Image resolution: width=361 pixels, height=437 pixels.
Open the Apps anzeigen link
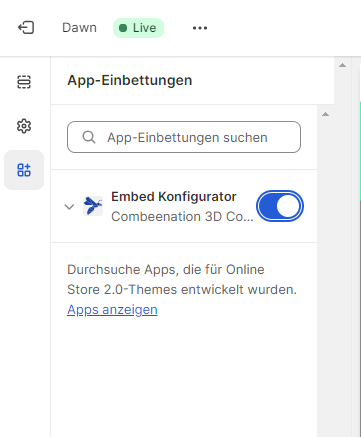click(112, 310)
